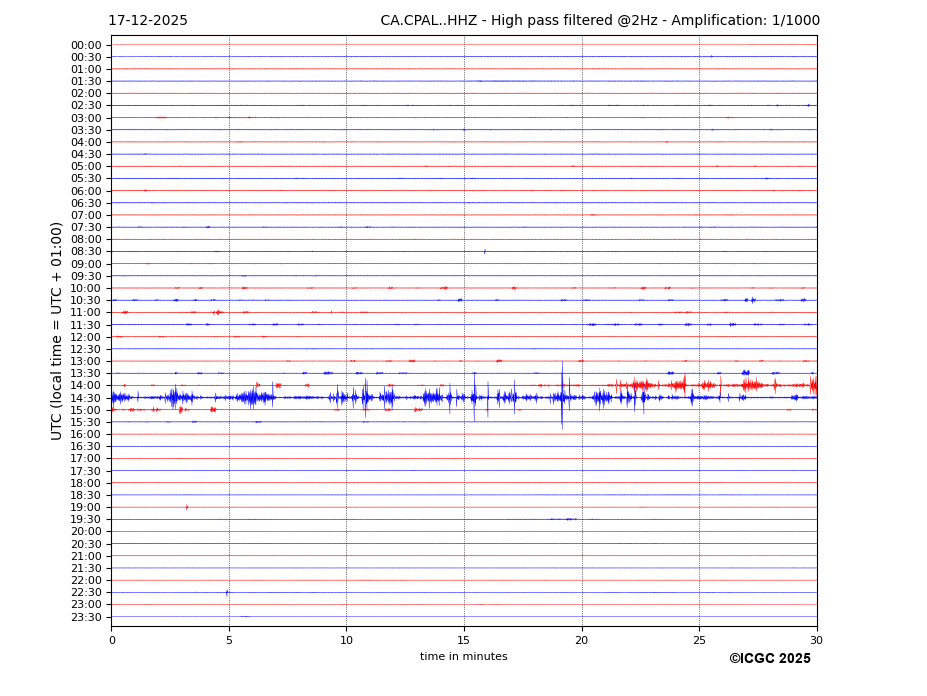Click the small blue spike on the 22:30 trace
927x696 pixels.
pyautogui.click(x=227, y=592)
